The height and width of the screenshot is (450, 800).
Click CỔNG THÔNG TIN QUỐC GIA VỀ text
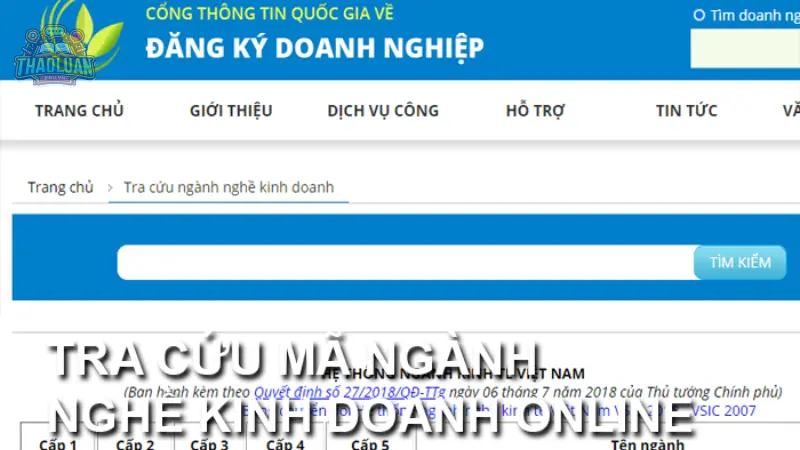pos(269,13)
